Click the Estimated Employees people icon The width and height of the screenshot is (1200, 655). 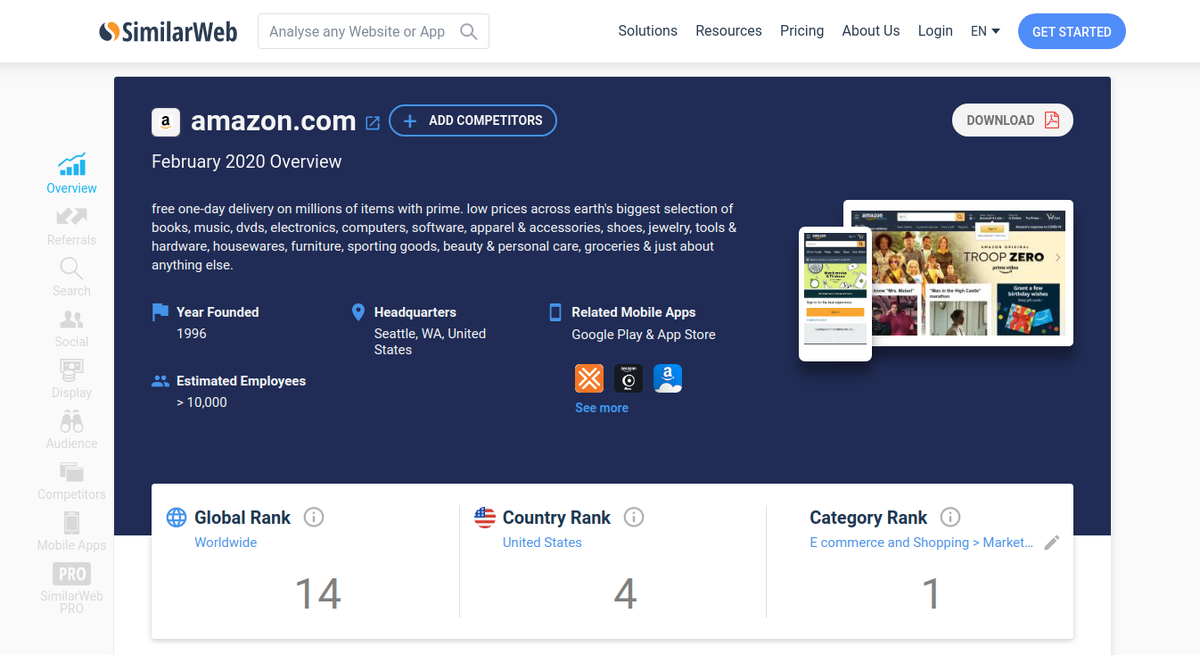(x=161, y=381)
